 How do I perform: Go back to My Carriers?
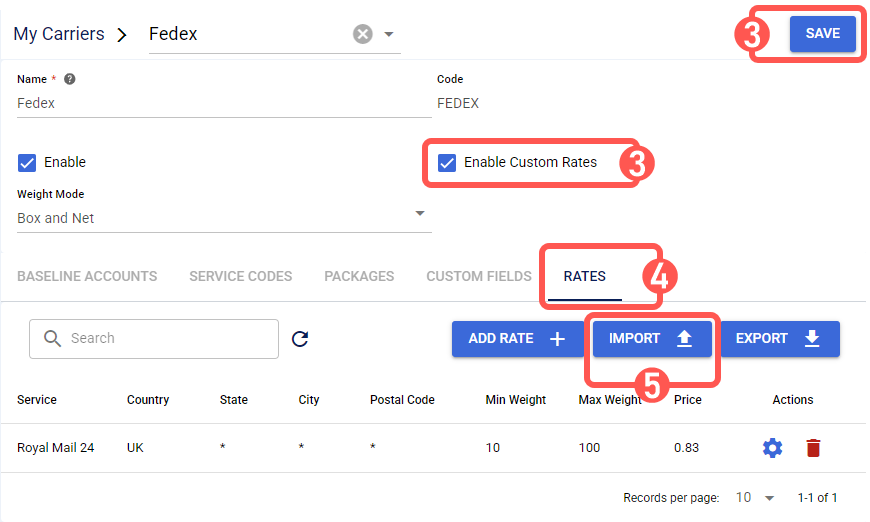[x=59, y=34]
